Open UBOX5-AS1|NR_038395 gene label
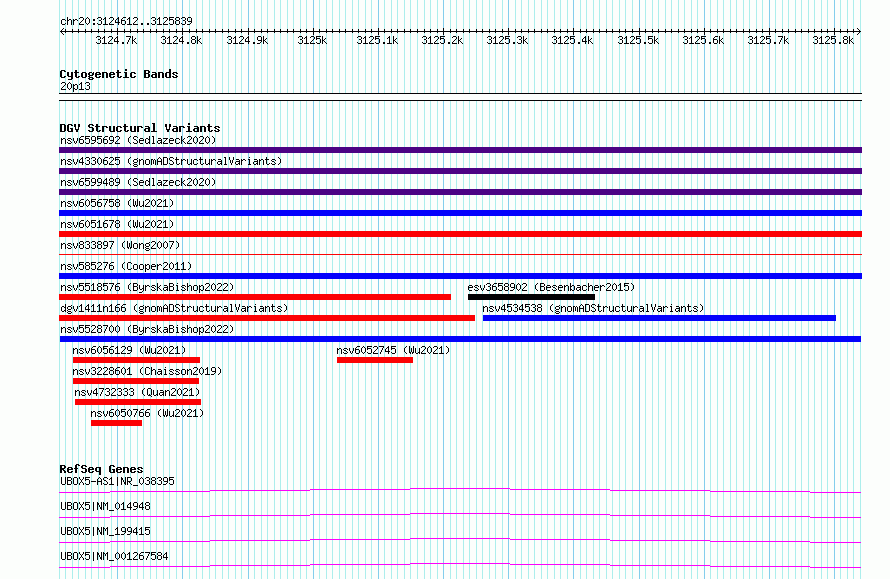This screenshot has width=890, height=579. click(x=117, y=481)
